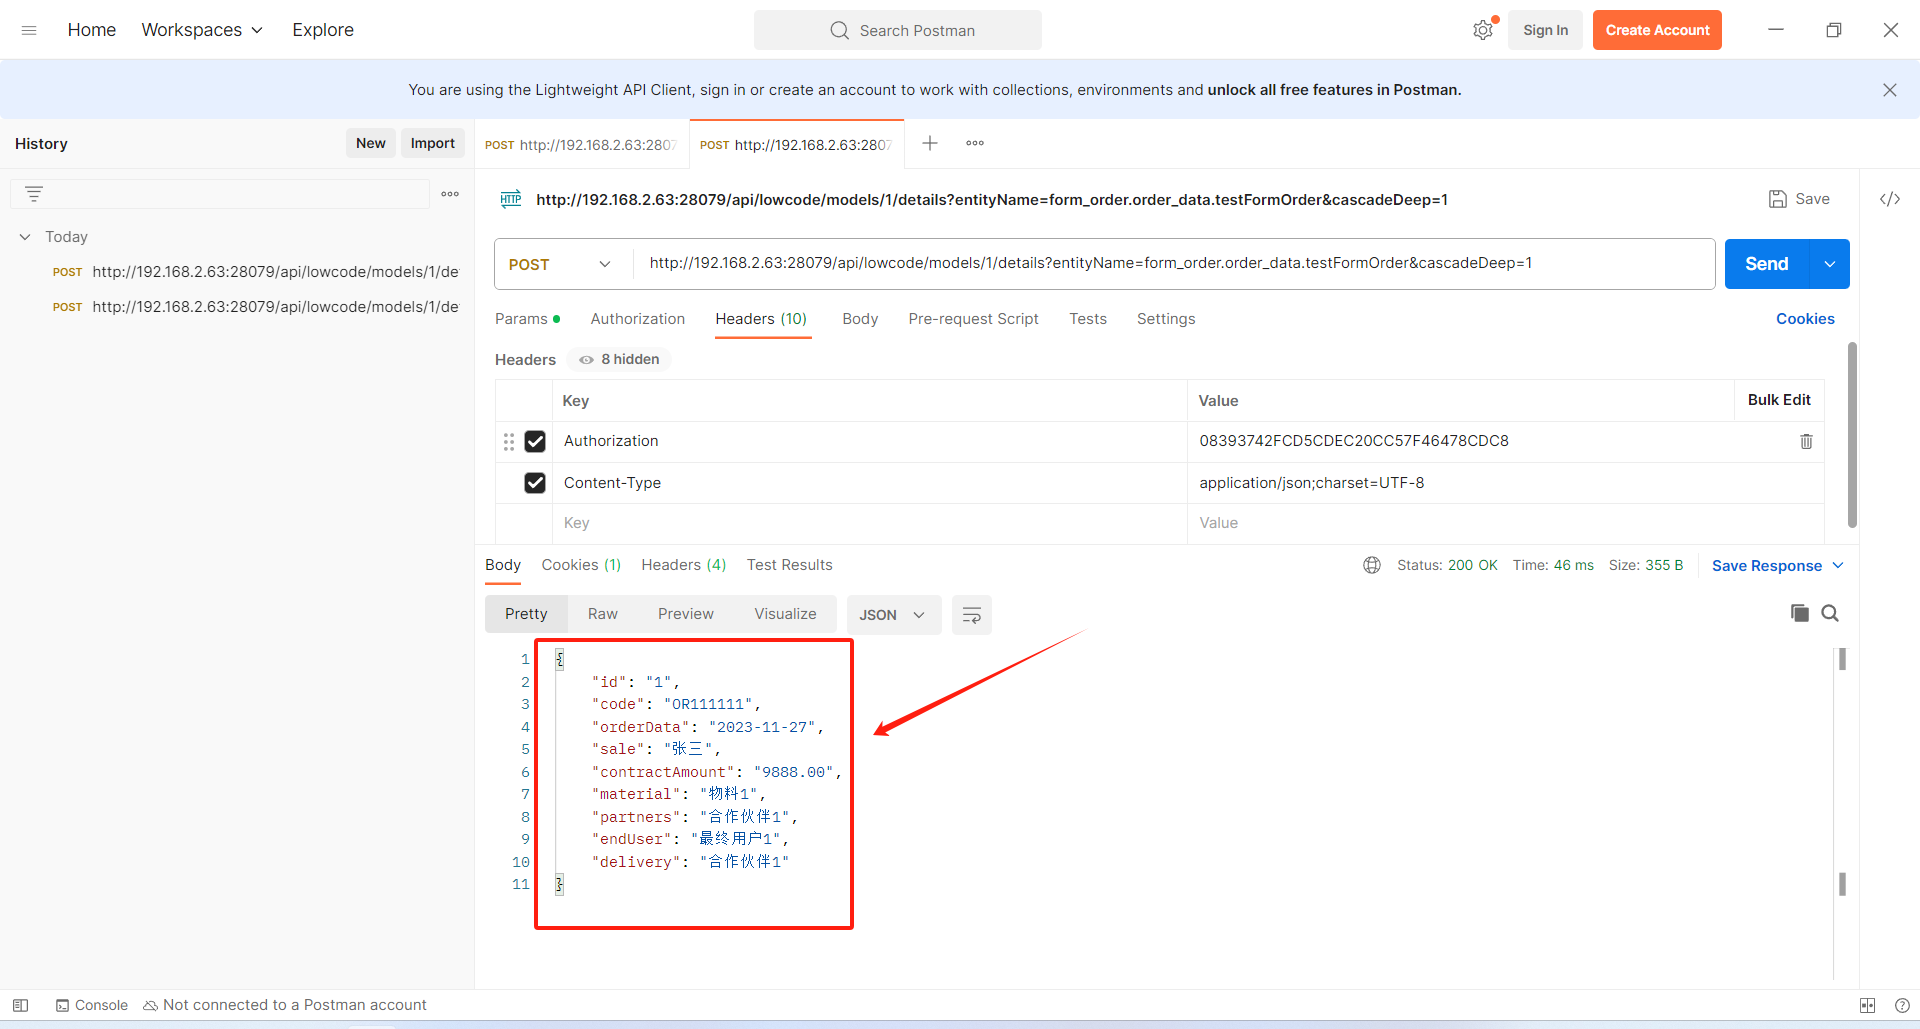
Task: Open the Raw response view tab
Action: click(x=602, y=614)
